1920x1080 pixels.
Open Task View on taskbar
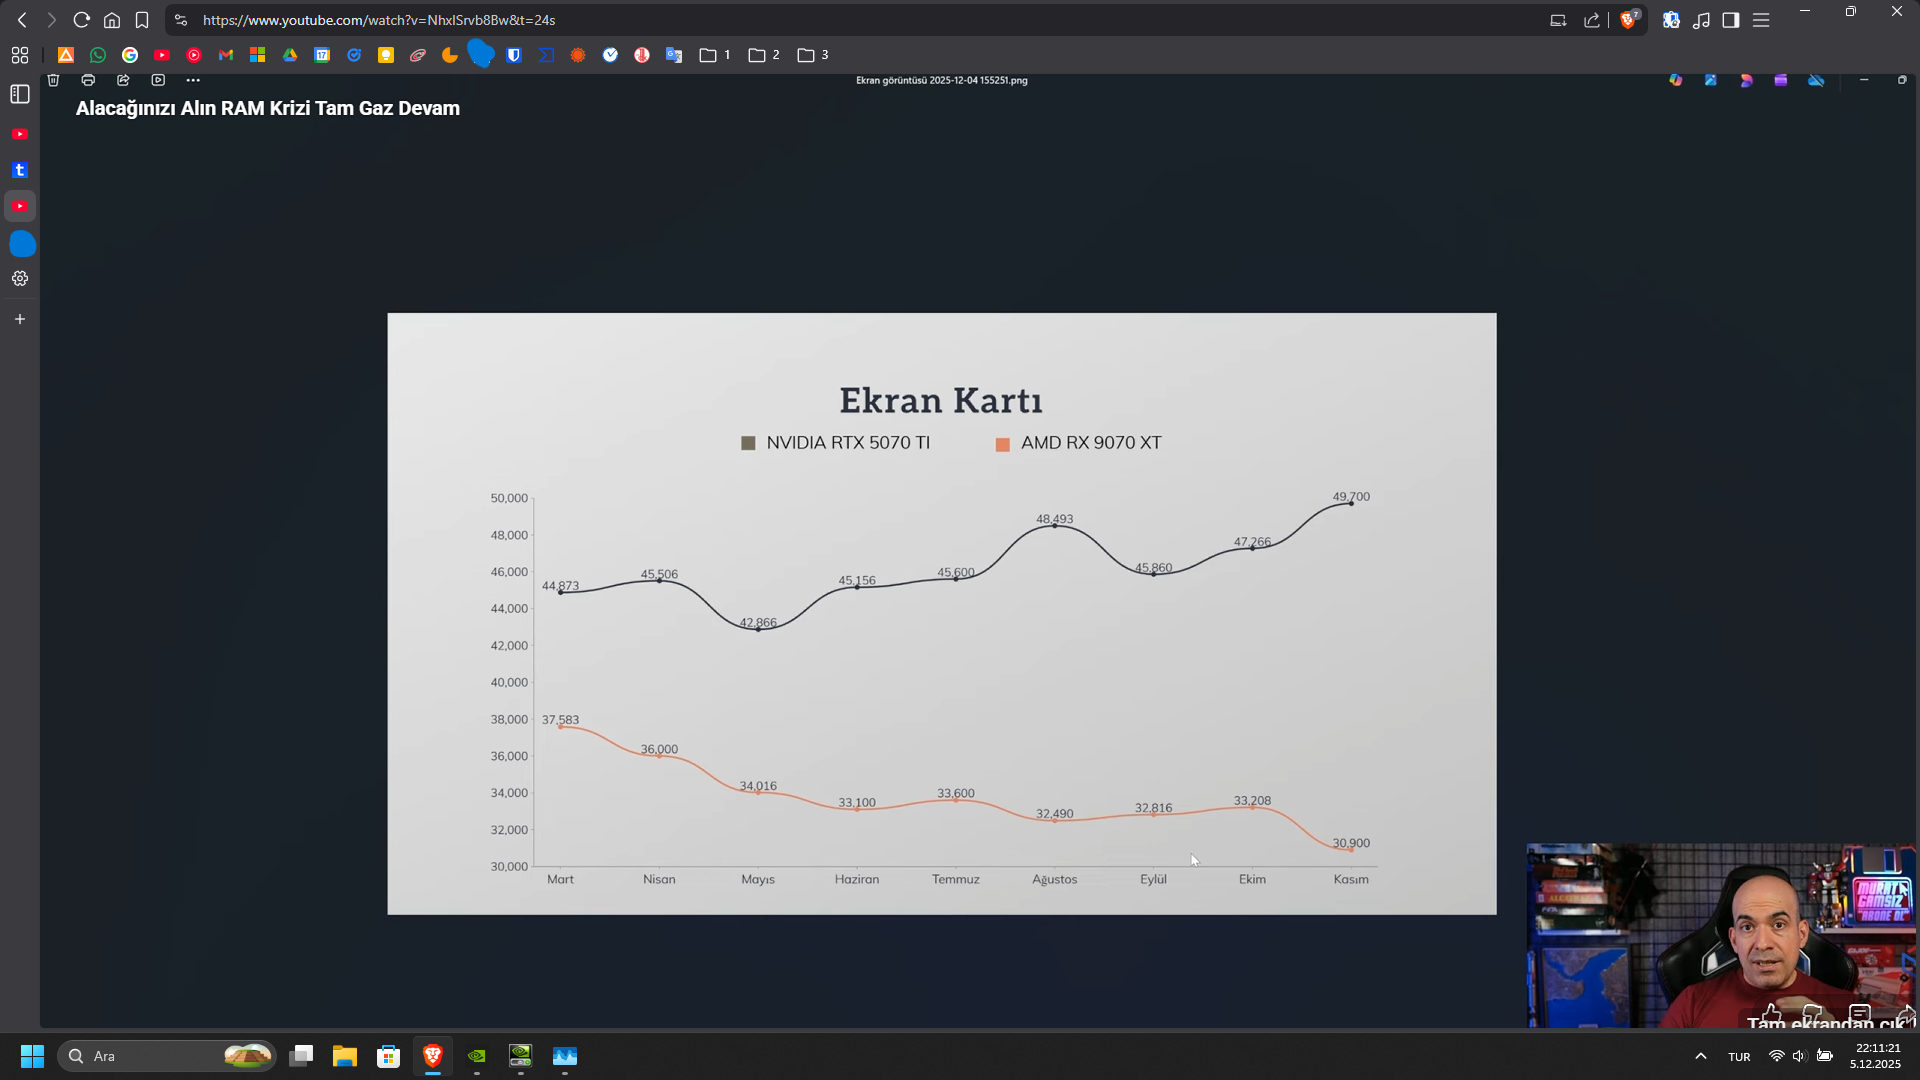[301, 1056]
